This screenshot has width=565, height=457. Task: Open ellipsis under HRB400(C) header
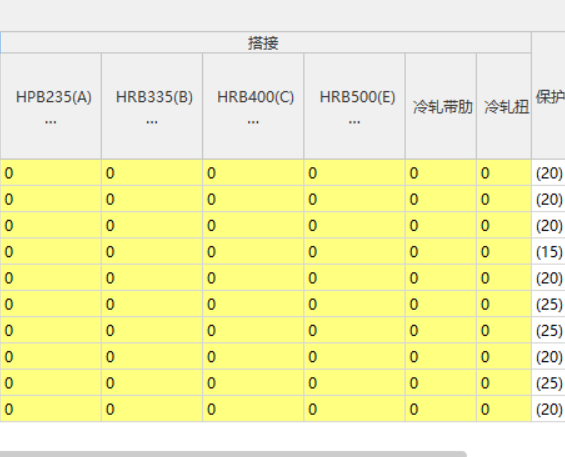[253, 122]
